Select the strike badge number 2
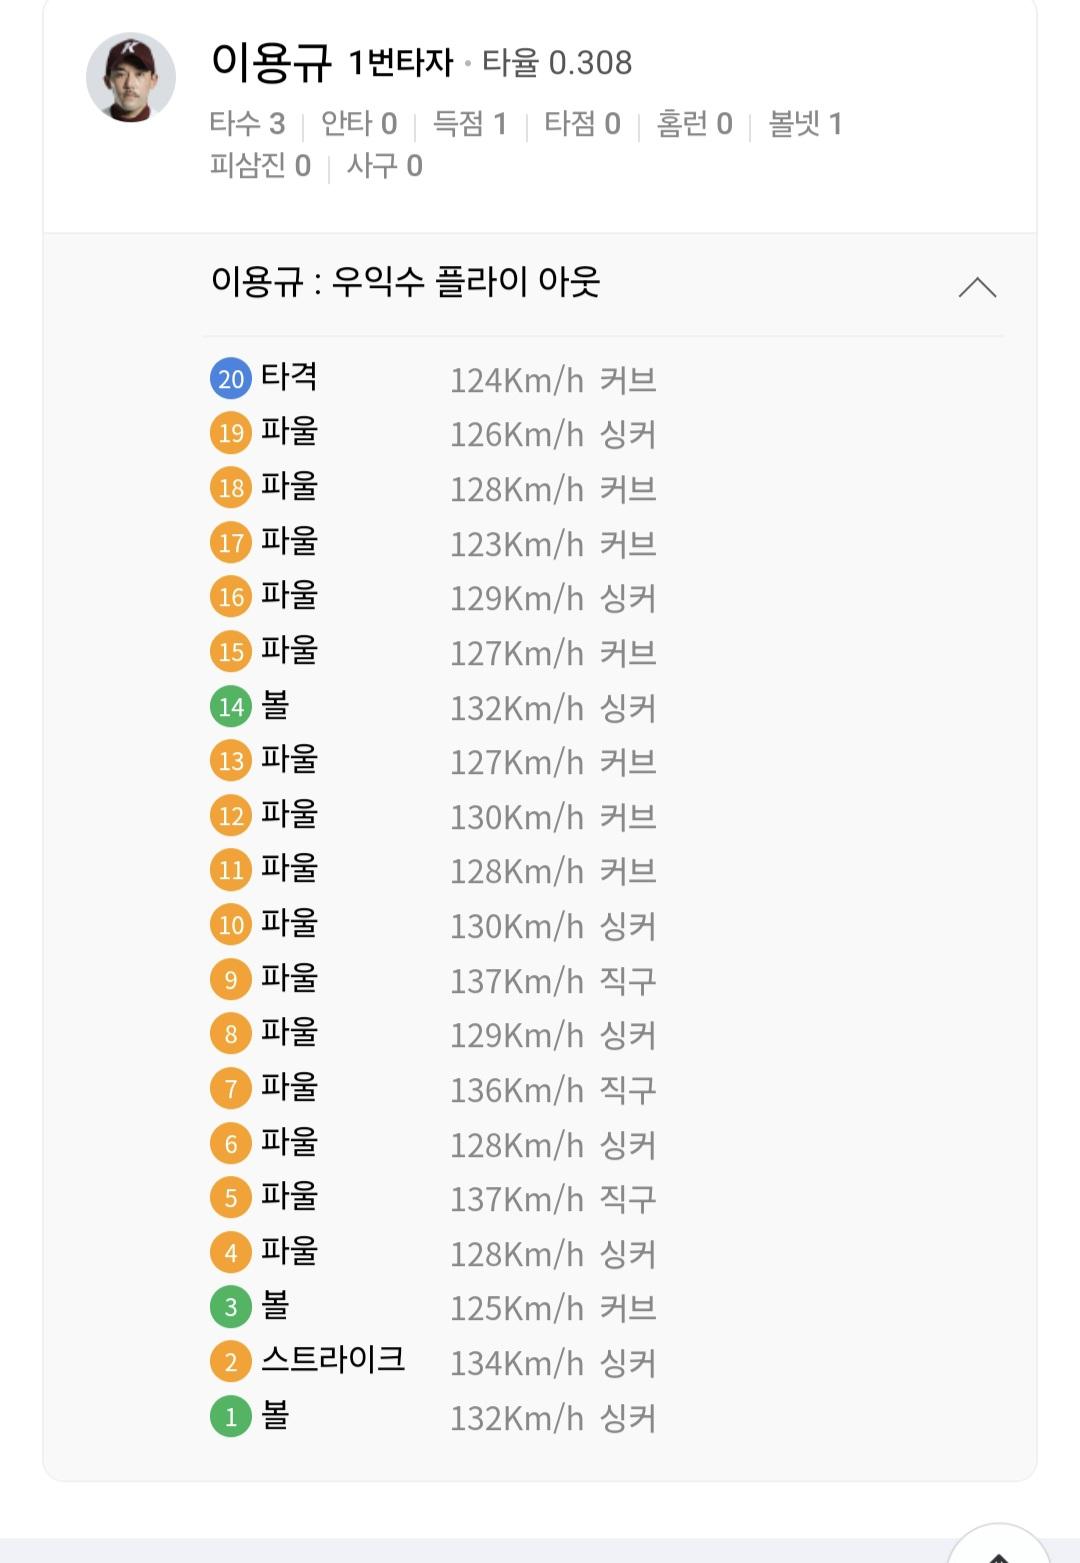 [231, 1362]
